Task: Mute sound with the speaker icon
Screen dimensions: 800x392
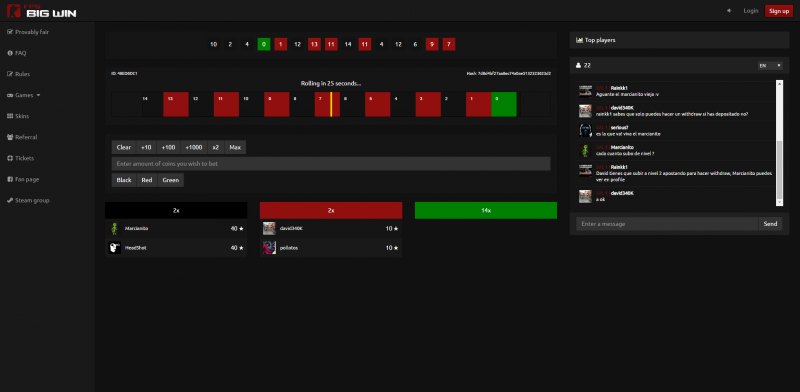Action: [729, 11]
